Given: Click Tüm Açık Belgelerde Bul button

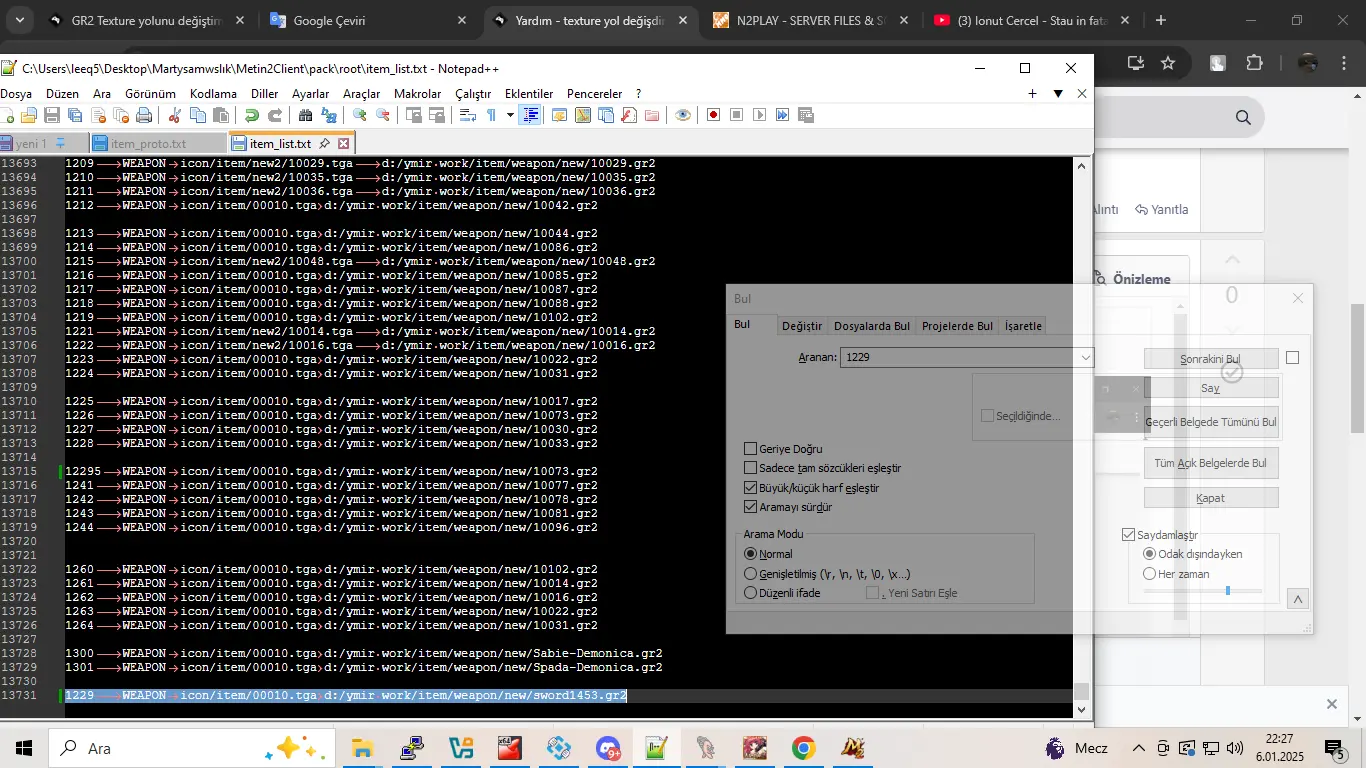Looking at the screenshot, I should (1211, 463).
